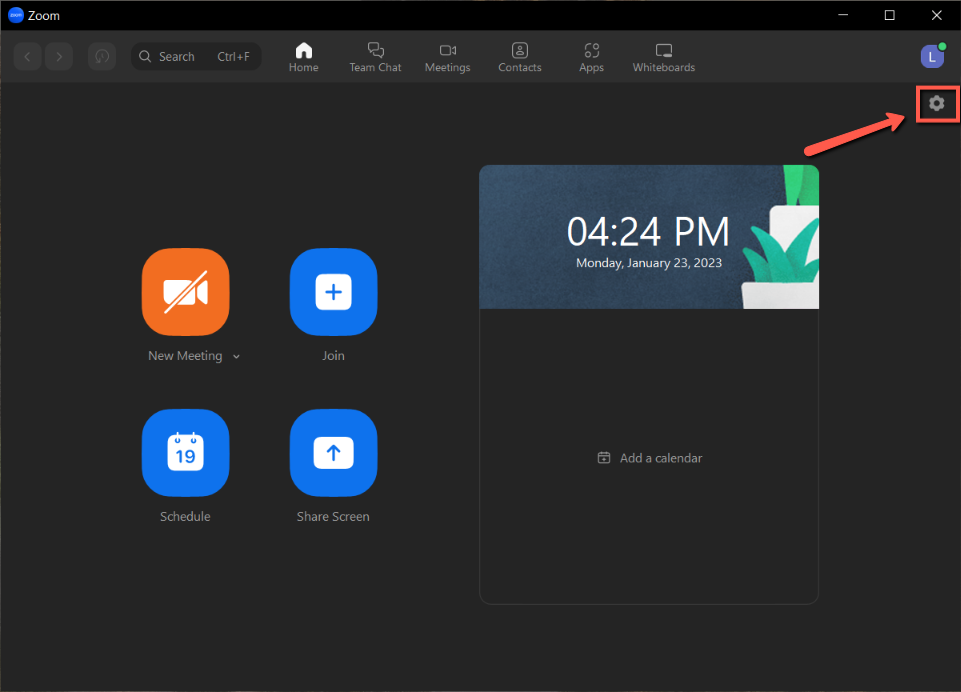Screen dimensions: 961x692
Task: Click the back navigation arrow
Action: [28, 56]
